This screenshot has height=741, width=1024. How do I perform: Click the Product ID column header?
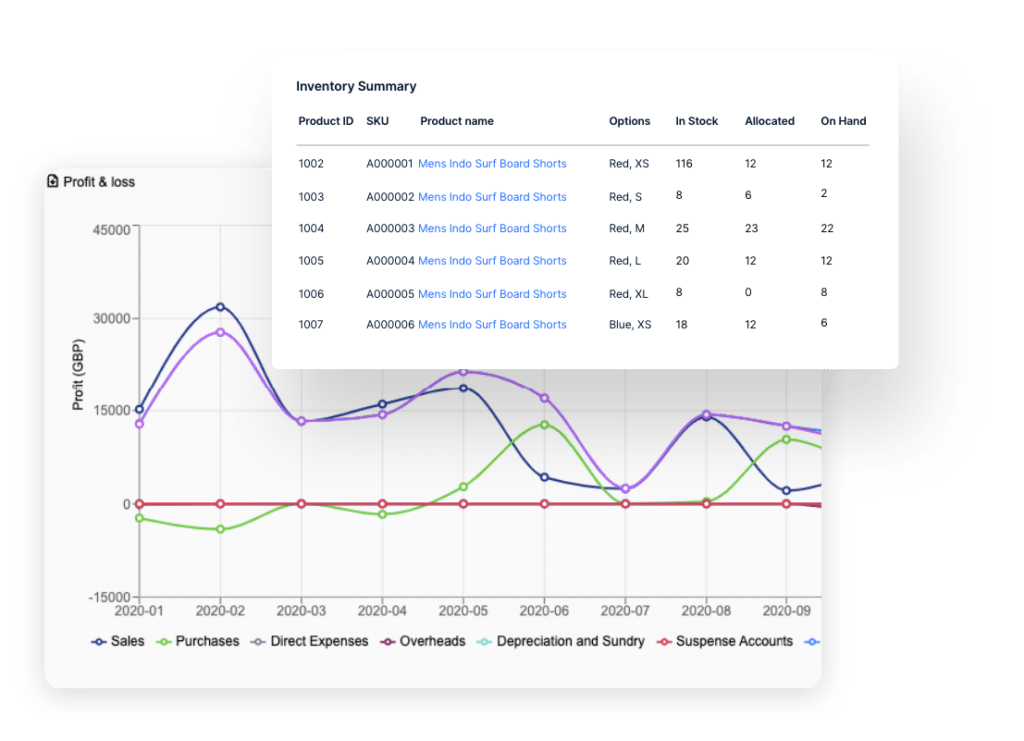tap(325, 121)
